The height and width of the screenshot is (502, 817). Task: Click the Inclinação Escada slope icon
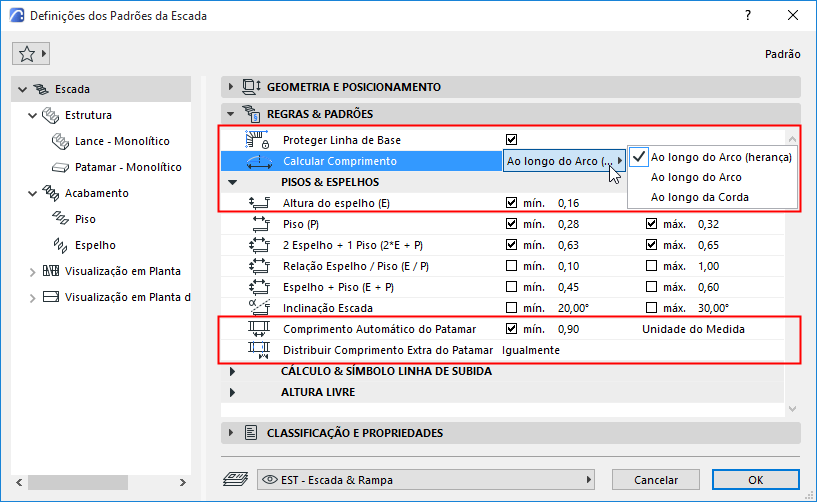pyautogui.click(x=259, y=308)
